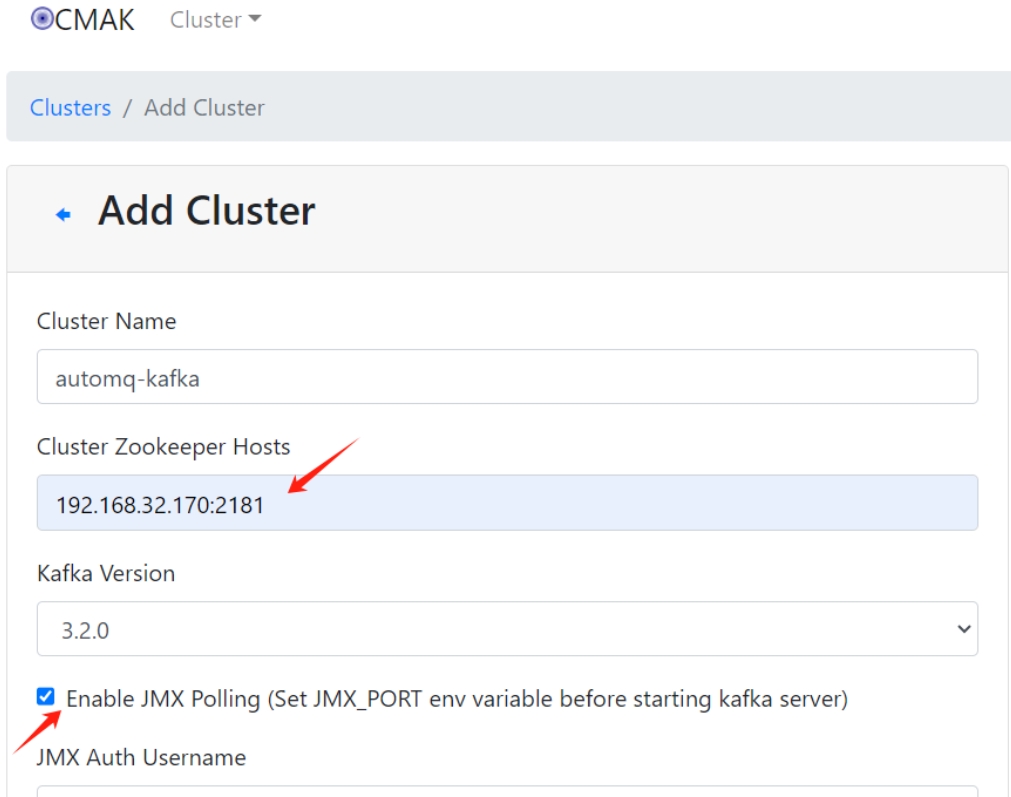
Task: Click the Add Cluster page heading
Action: coord(206,211)
